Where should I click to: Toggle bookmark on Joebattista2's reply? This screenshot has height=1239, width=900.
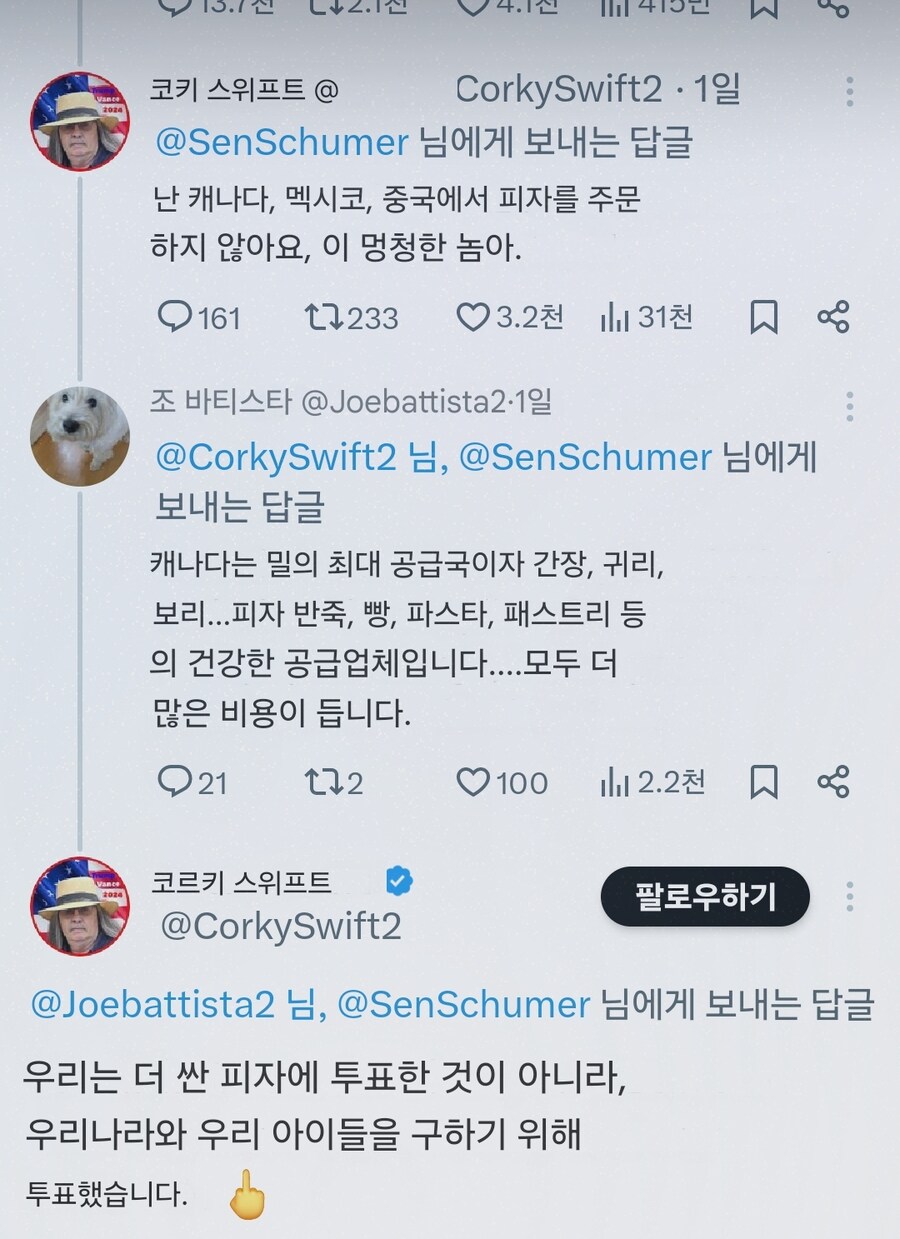(x=765, y=783)
